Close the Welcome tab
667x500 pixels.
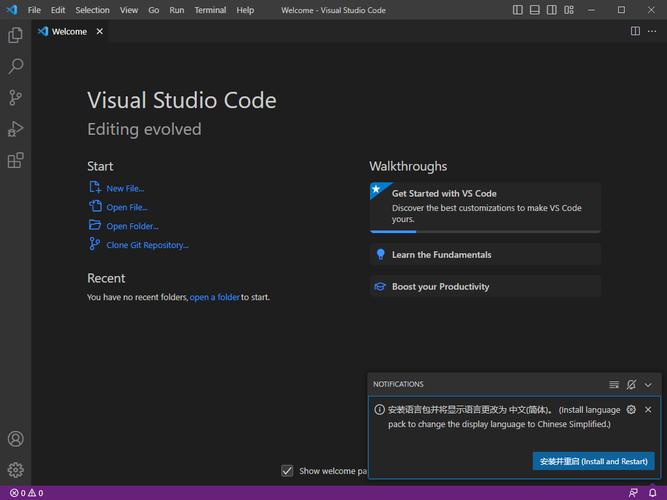(x=100, y=31)
